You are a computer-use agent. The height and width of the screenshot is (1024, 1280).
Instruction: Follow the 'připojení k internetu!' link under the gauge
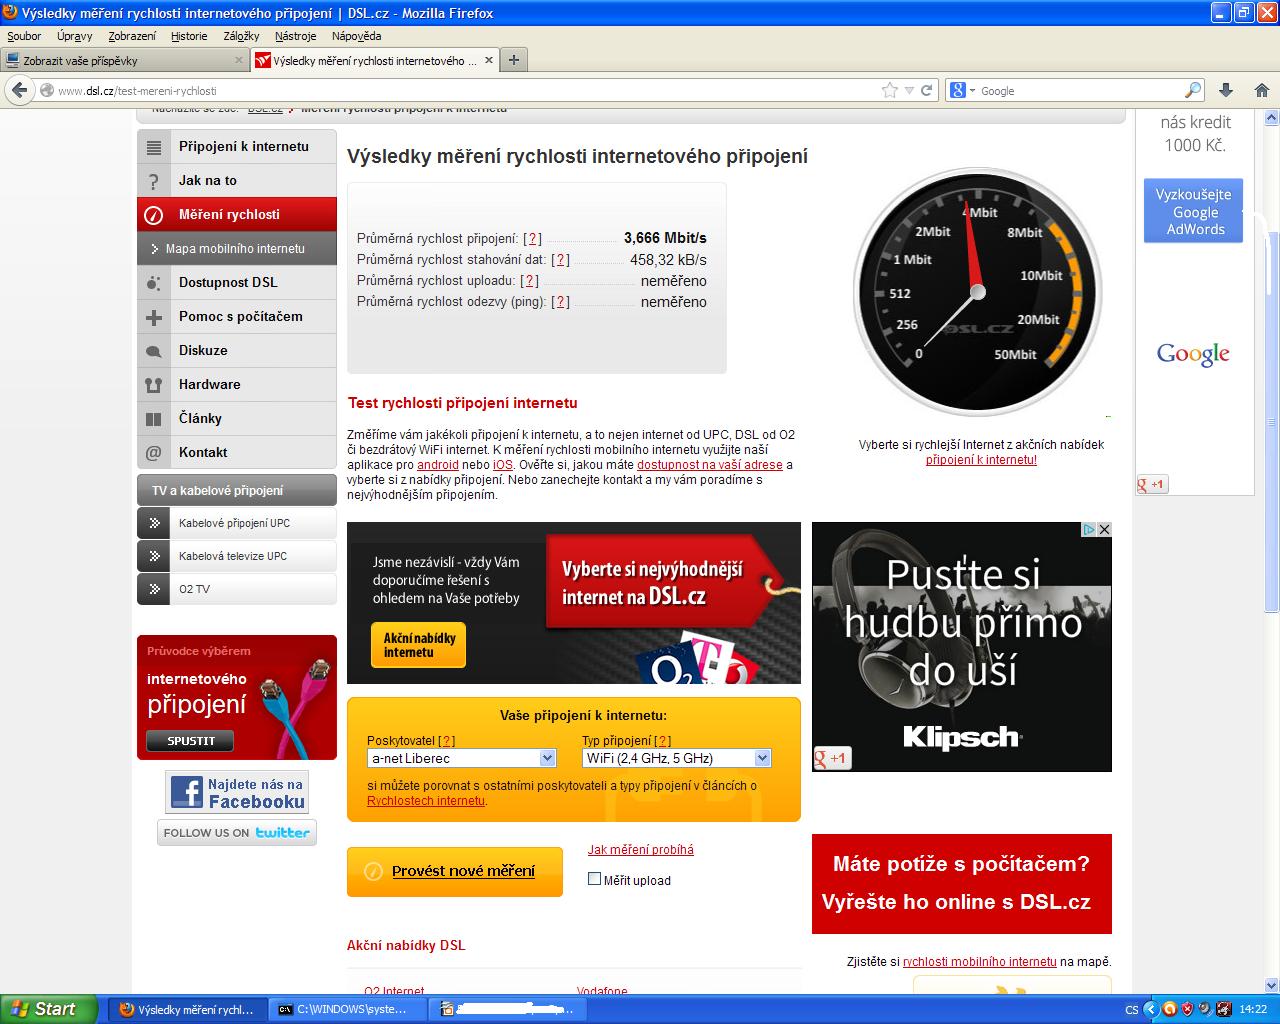pos(981,460)
